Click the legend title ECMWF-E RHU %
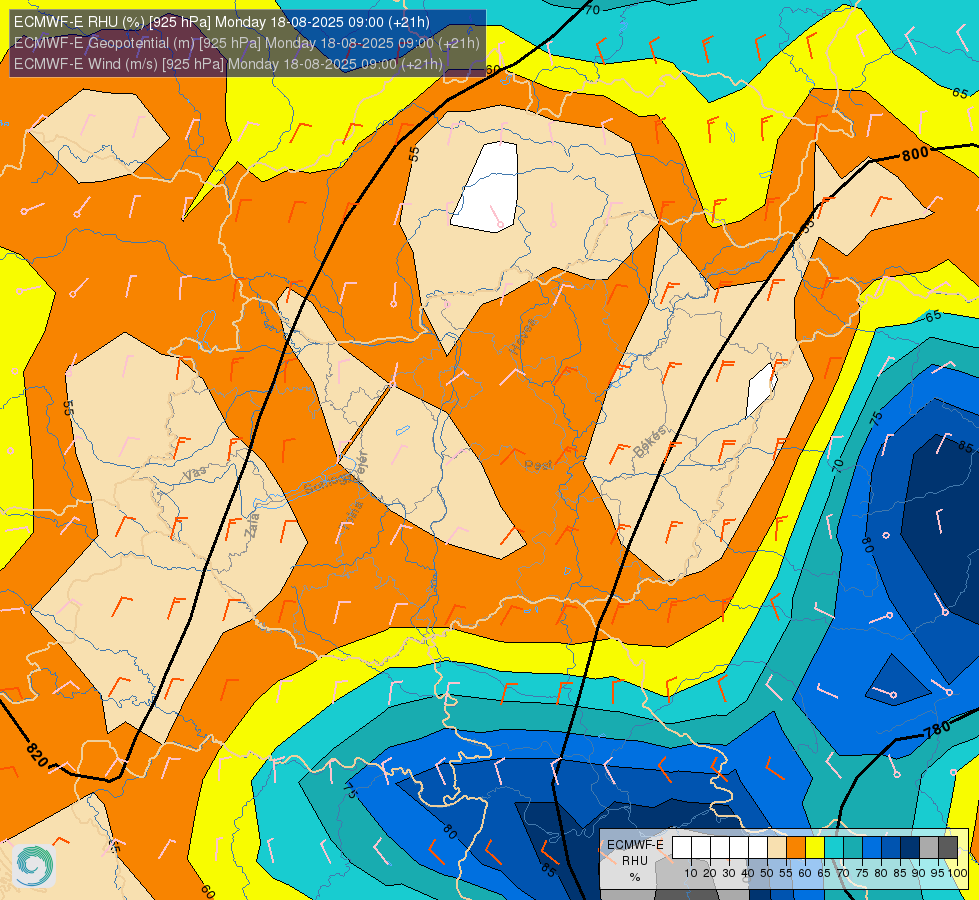The height and width of the screenshot is (900, 979). (635, 861)
